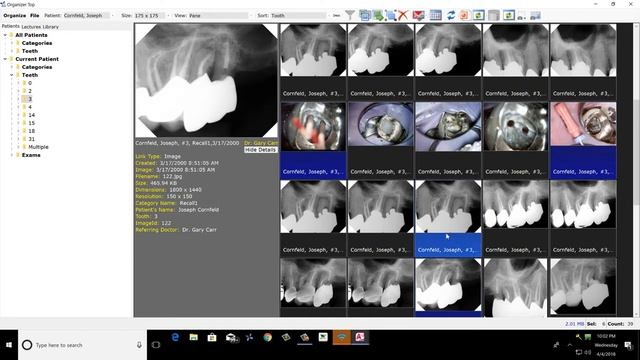The height and width of the screenshot is (360, 640).
Task: Open the Action Center notifications icon
Action: click(x=628, y=346)
